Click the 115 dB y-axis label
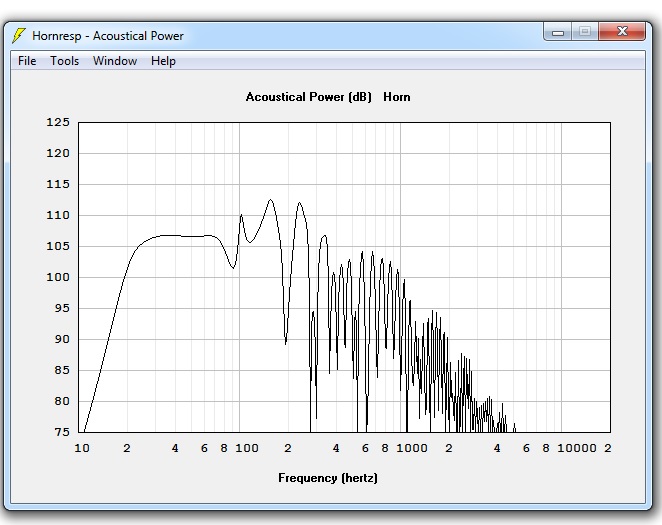The image size is (662, 525). coord(58,184)
